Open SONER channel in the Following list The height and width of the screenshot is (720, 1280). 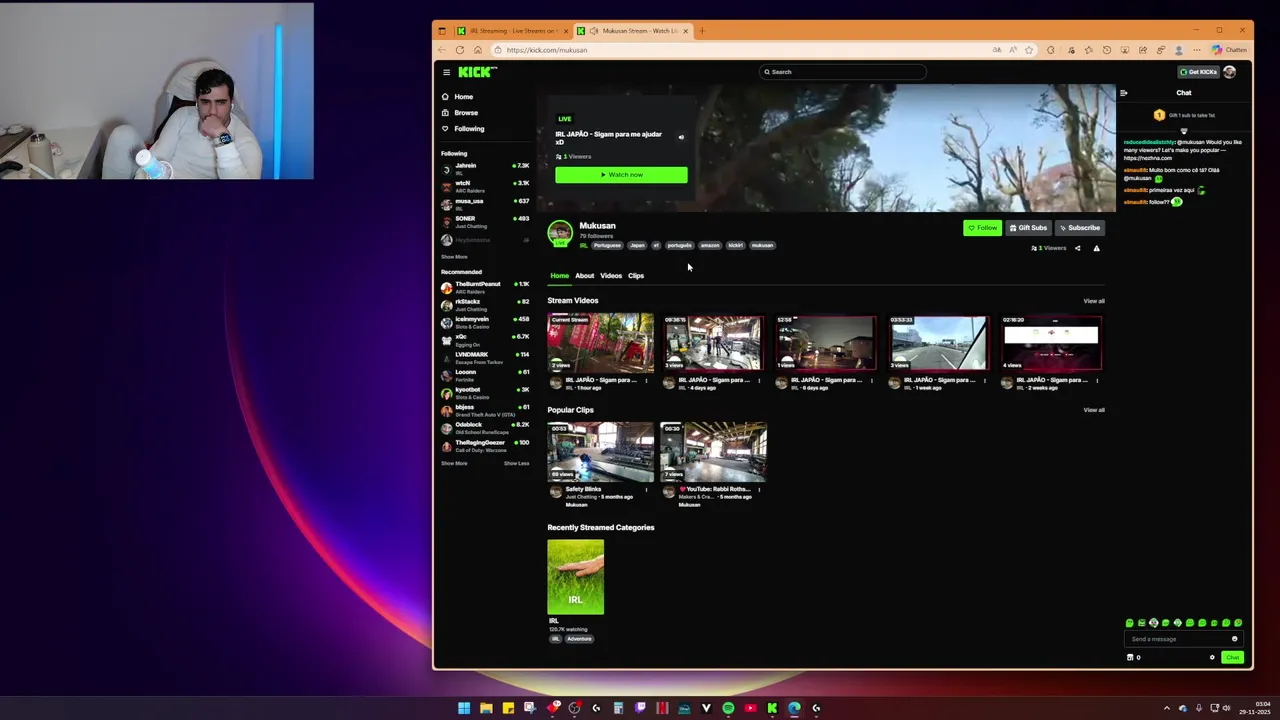485,222
